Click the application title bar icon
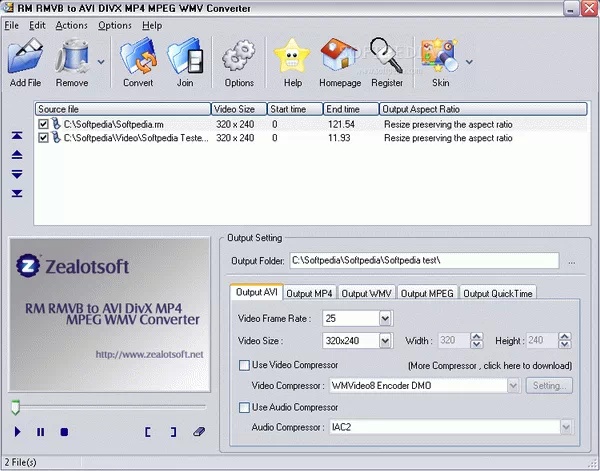Viewport: 600px width, 471px height. (8, 8)
